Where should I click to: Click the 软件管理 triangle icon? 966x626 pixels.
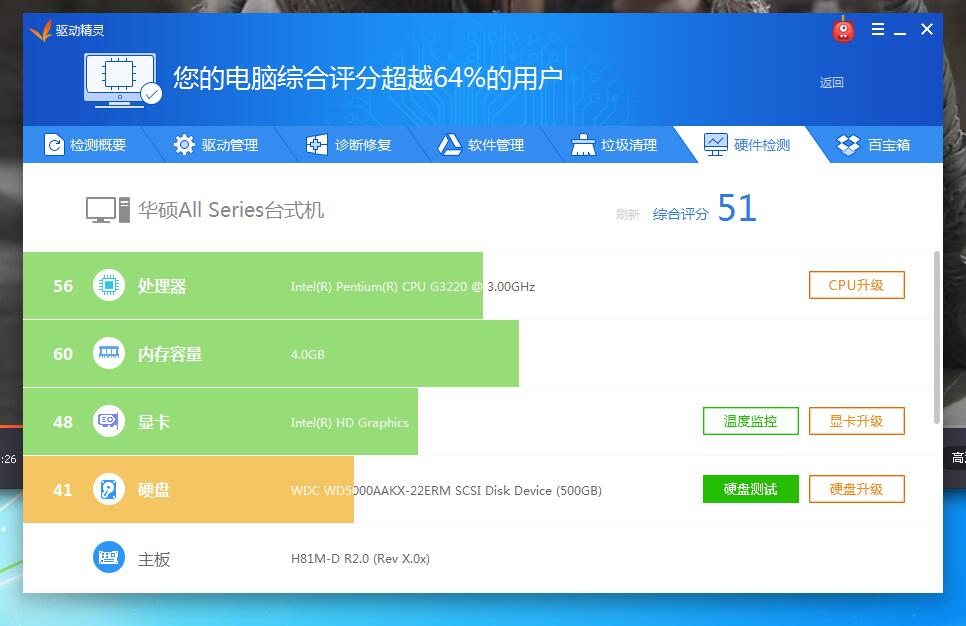(x=449, y=145)
